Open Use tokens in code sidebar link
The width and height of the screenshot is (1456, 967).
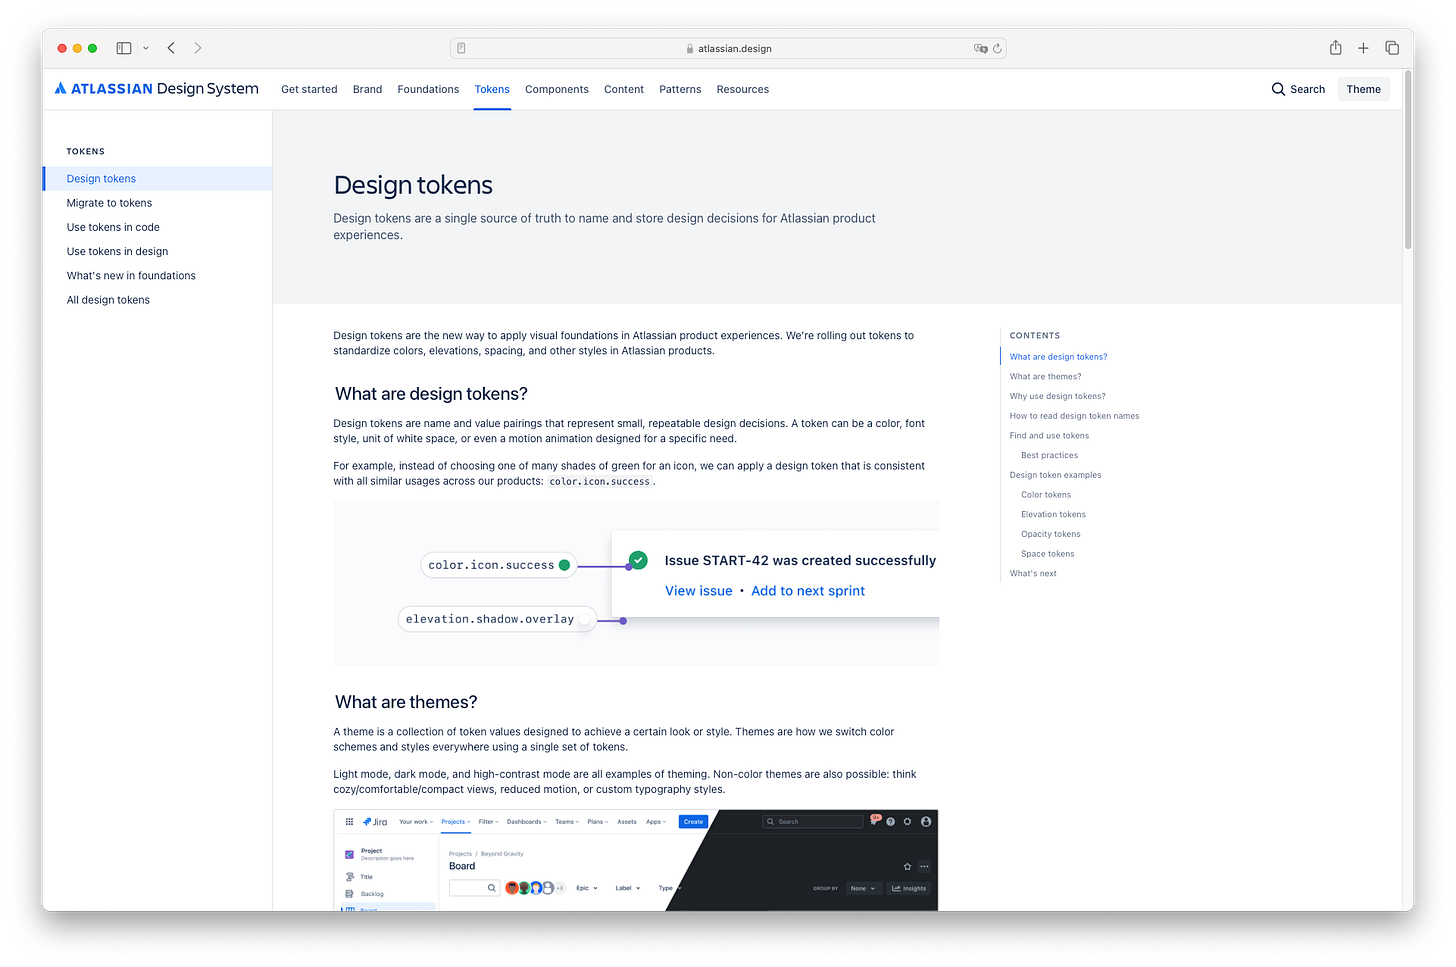113,227
